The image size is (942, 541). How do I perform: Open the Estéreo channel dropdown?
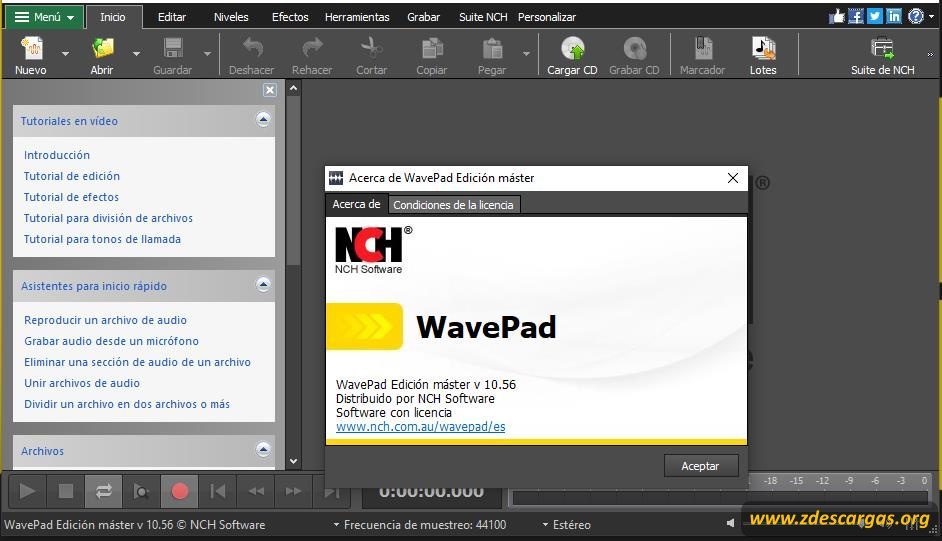pyautogui.click(x=567, y=525)
